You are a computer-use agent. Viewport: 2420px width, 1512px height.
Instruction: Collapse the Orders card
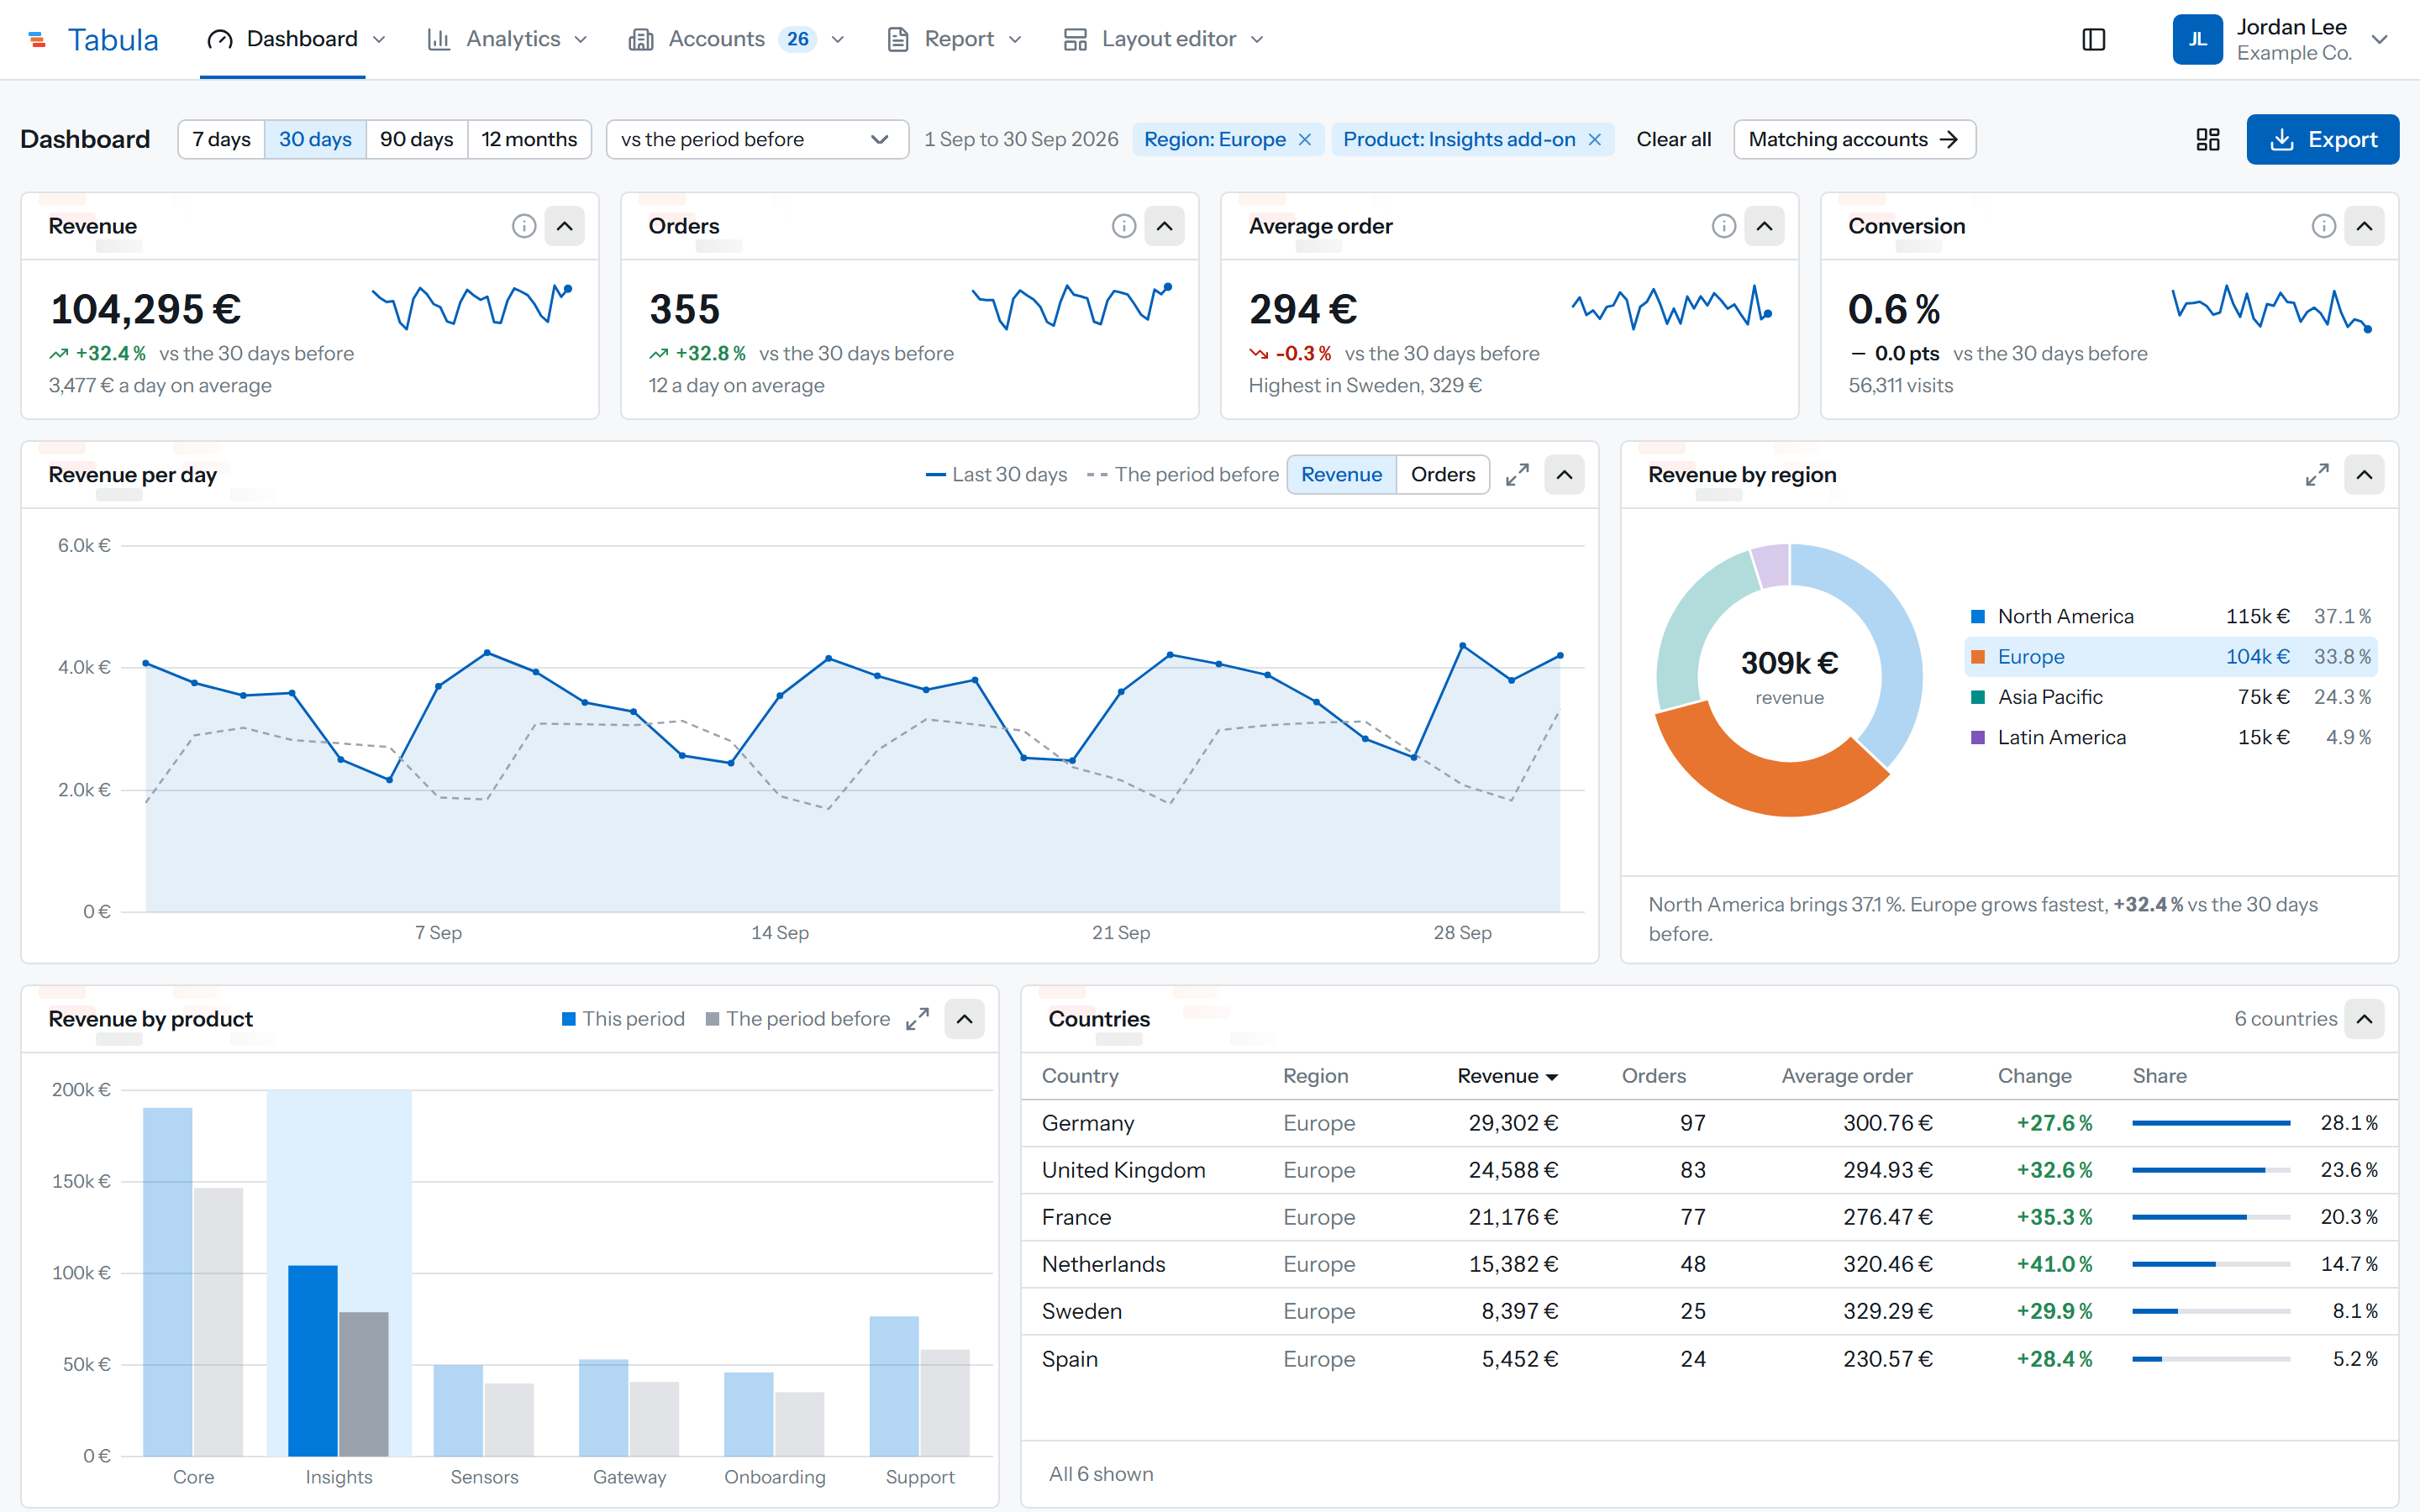click(x=1165, y=226)
